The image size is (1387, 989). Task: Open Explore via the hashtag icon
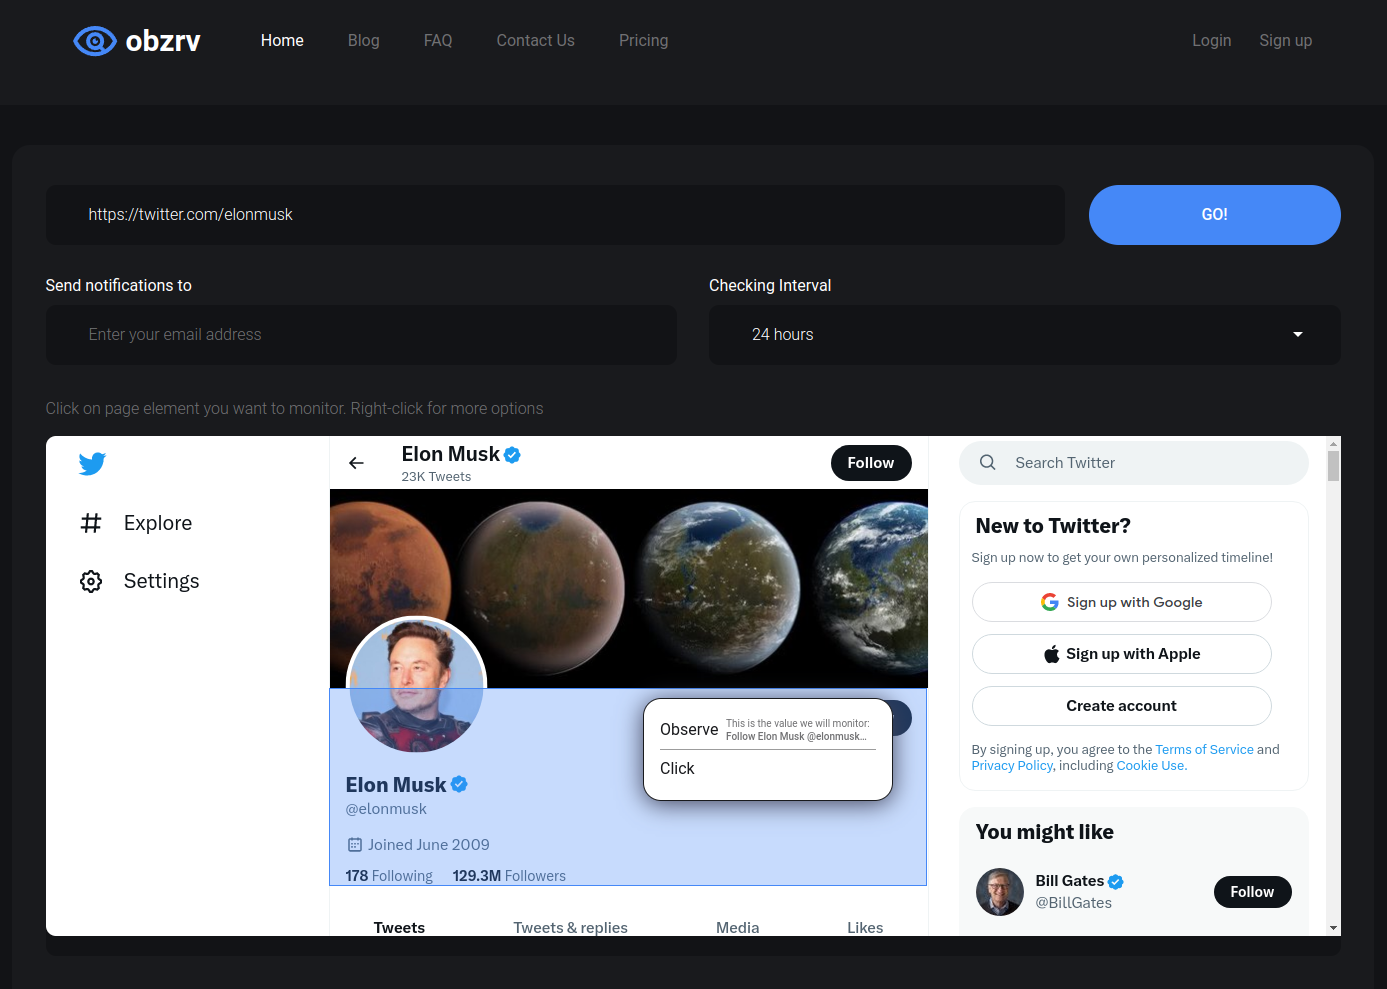tap(91, 523)
